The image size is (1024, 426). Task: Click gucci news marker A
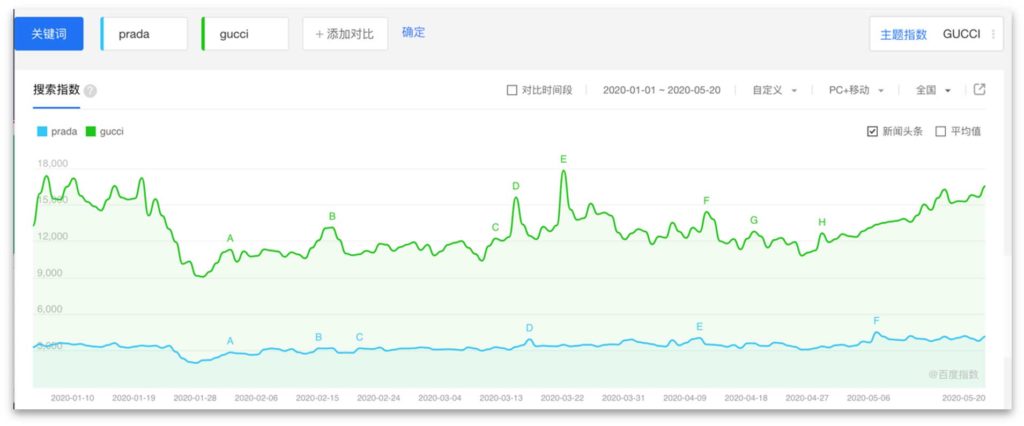click(x=230, y=238)
